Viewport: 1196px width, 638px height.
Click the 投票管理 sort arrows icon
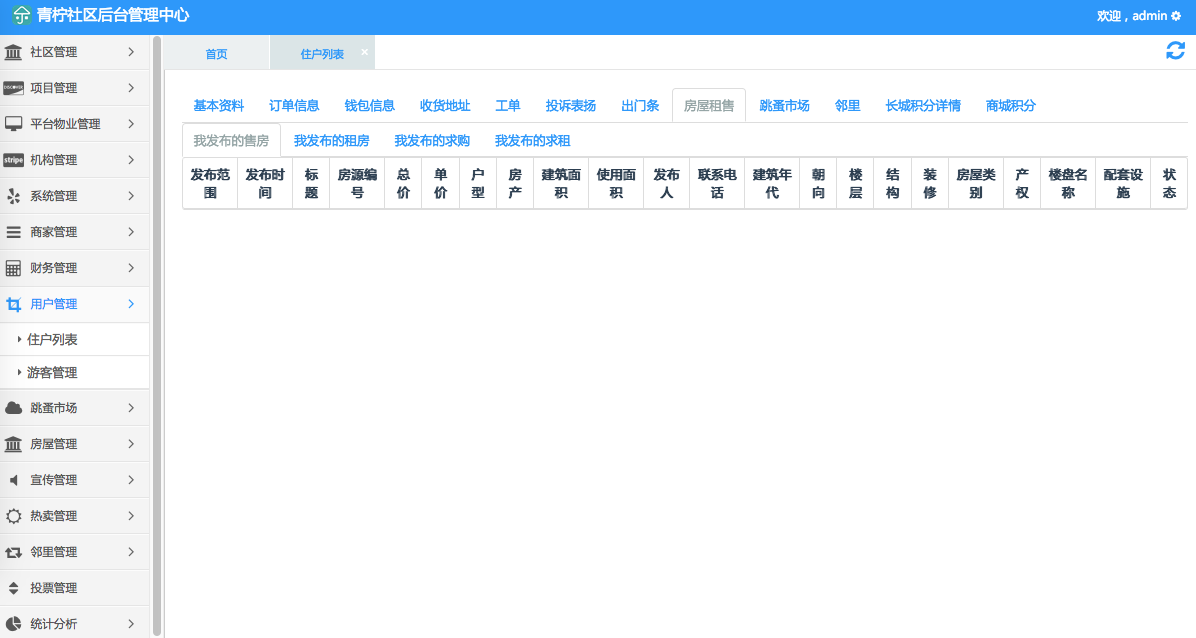point(13,588)
